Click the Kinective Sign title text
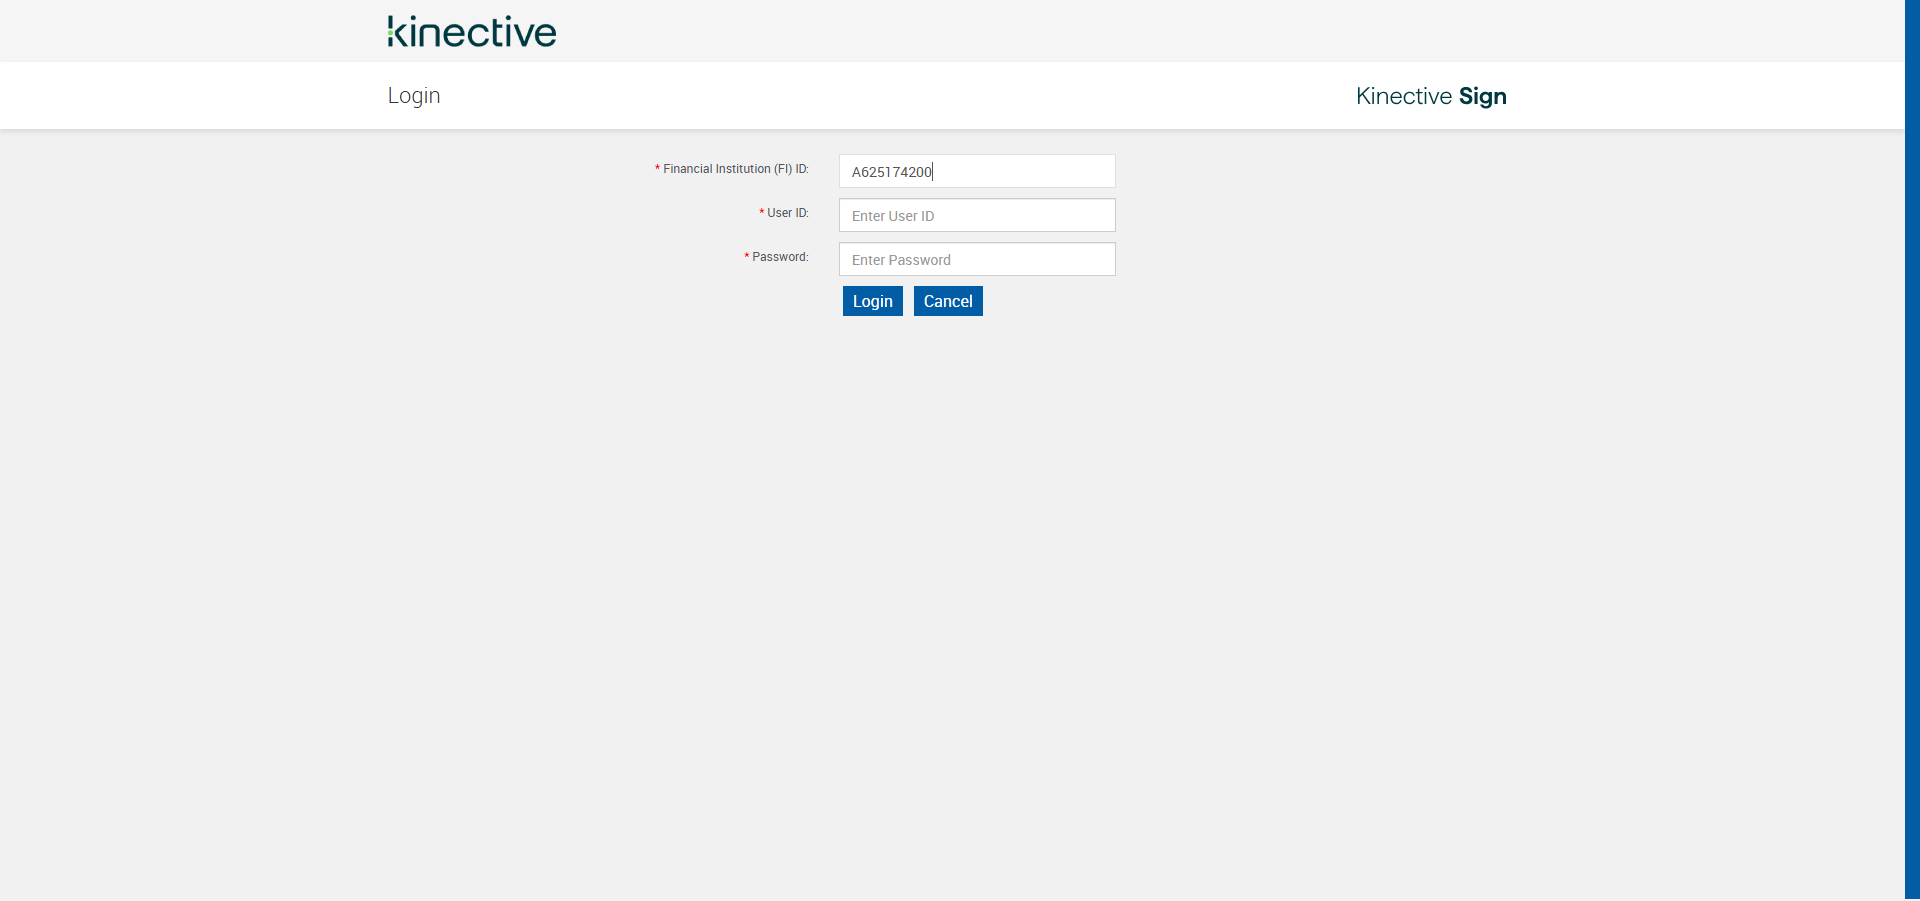1920x901 pixels. tap(1431, 96)
